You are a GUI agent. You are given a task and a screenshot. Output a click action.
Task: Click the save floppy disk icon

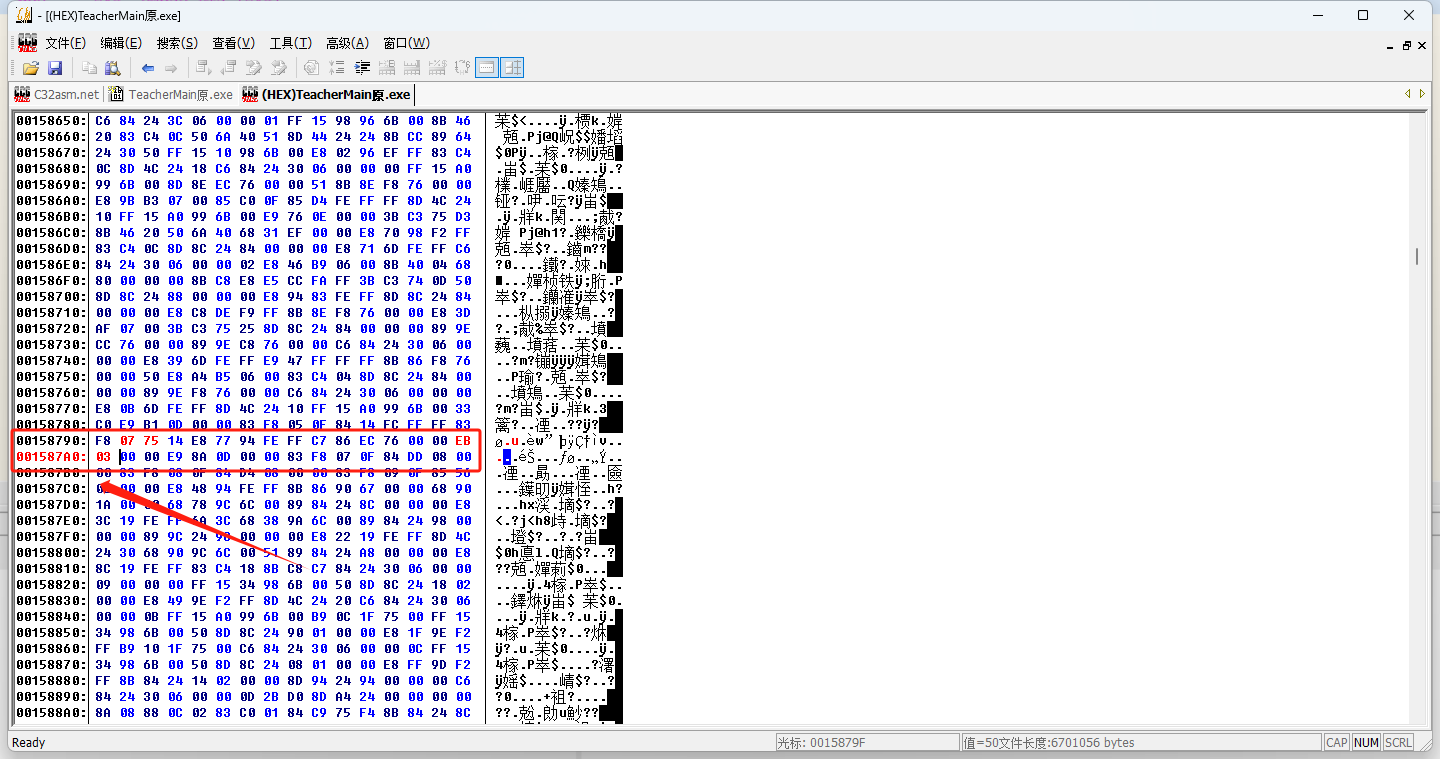click(x=55, y=68)
